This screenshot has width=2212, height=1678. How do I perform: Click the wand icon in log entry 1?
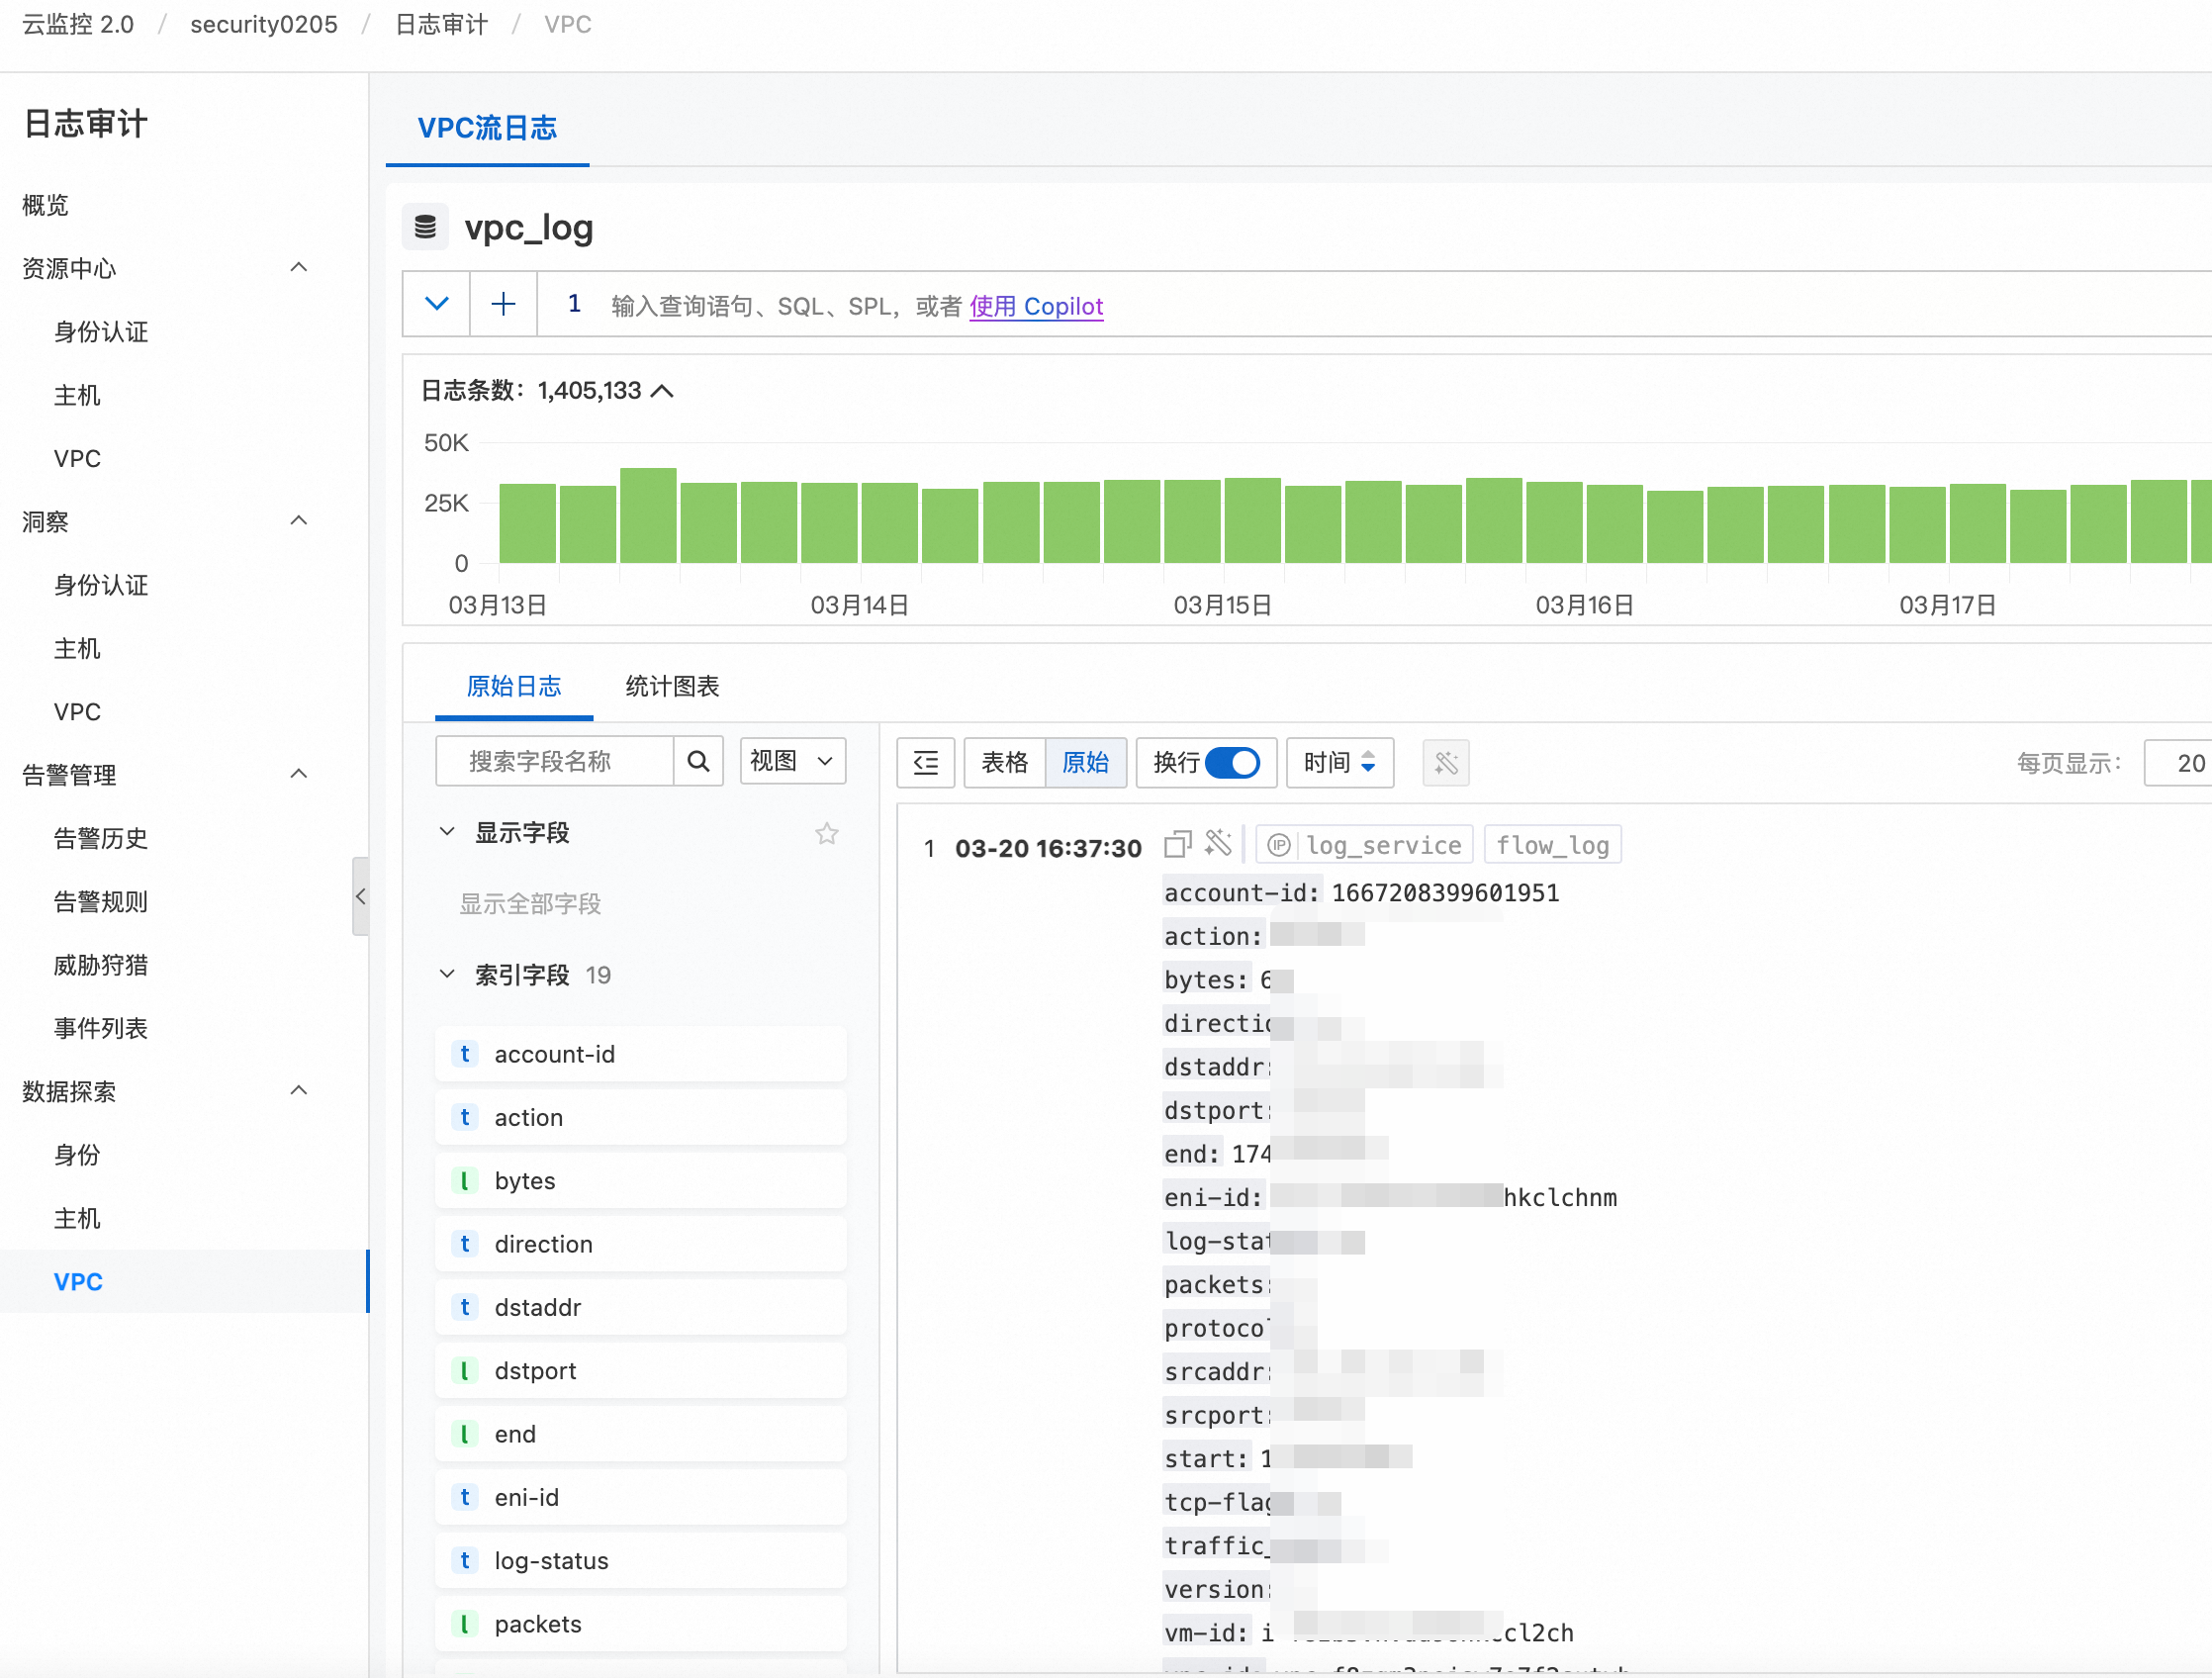point(1218,844)
